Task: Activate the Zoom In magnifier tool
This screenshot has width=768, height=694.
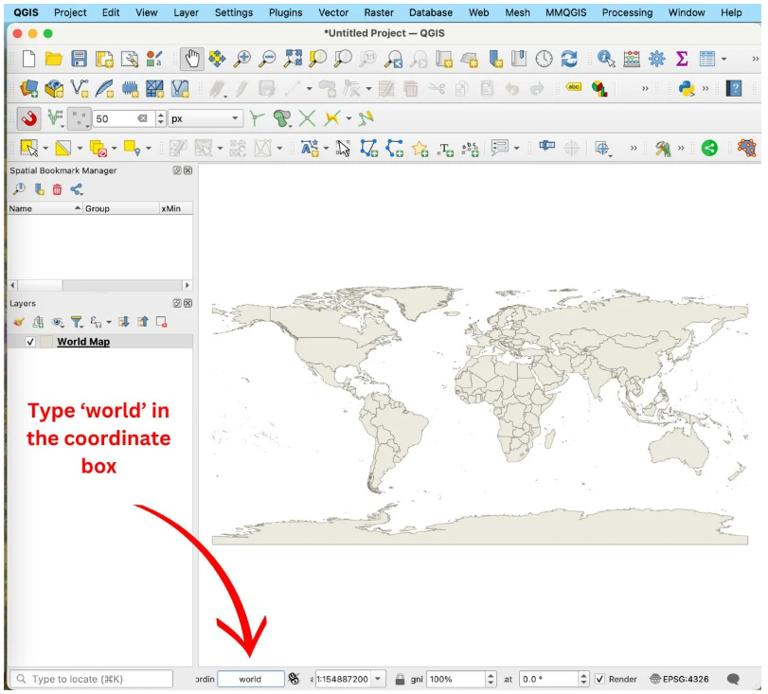Action: (x=242, y=59)
